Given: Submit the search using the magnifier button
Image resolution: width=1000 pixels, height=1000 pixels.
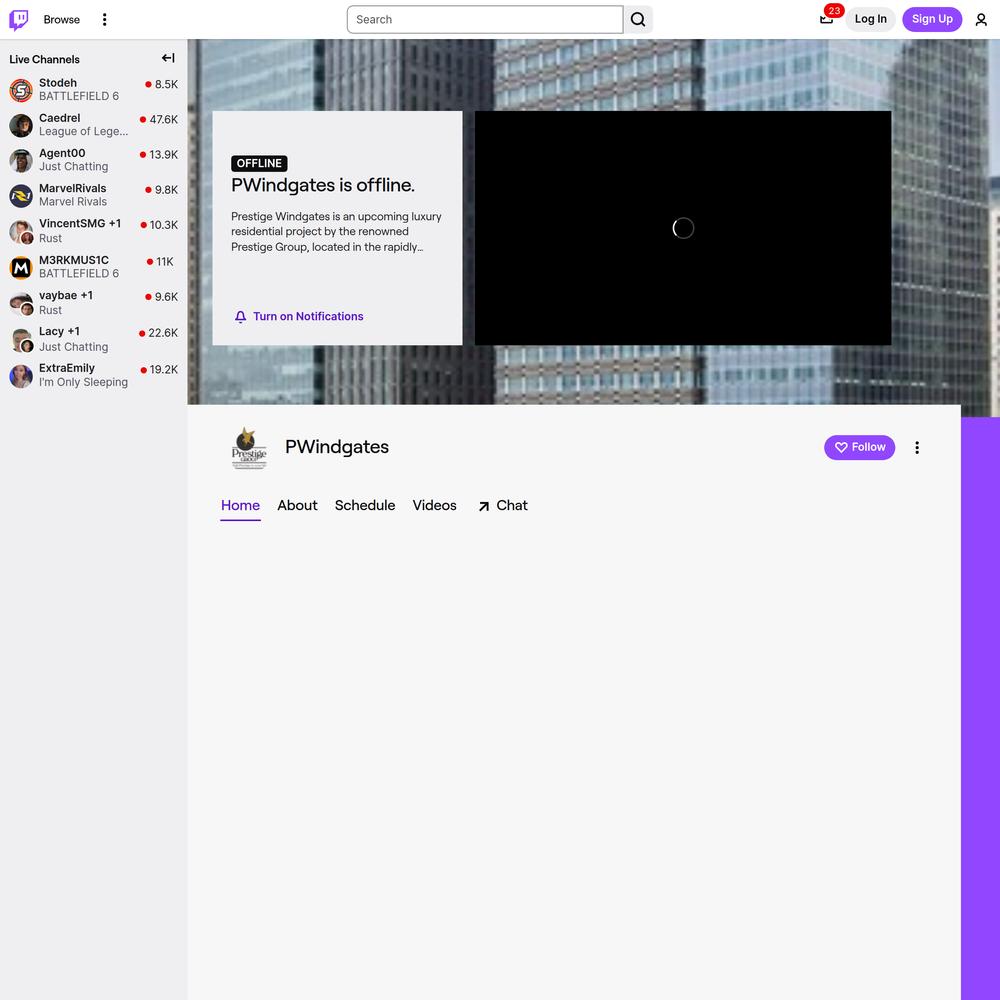Looking at the screenshot, I should (x=638, y=20).
